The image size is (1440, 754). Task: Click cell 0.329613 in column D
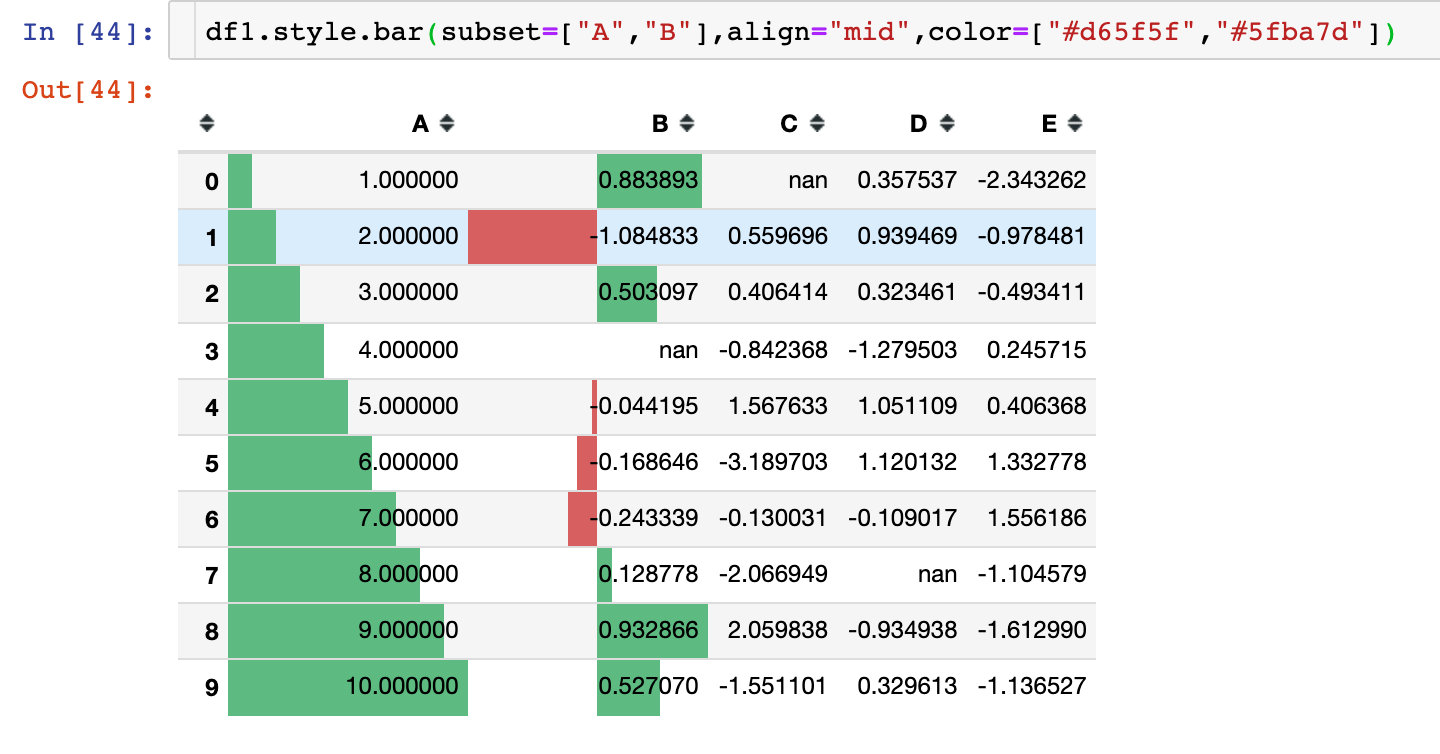pyautogui.click(x=907, y=686)
